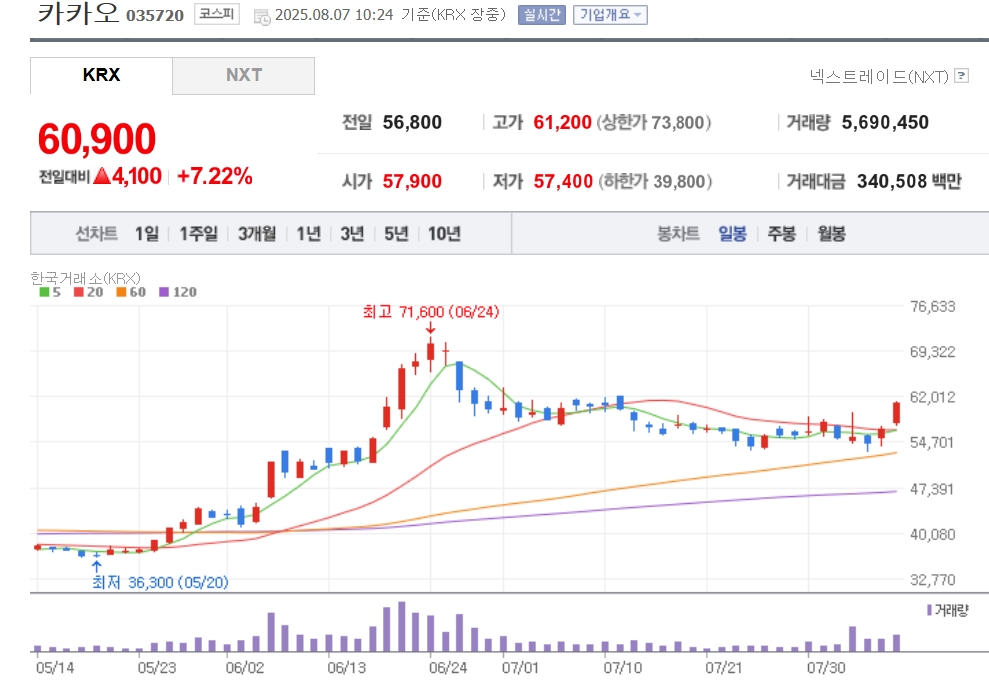
Task: Open the 기업개요 dropdown
Action: coord(610,15)
